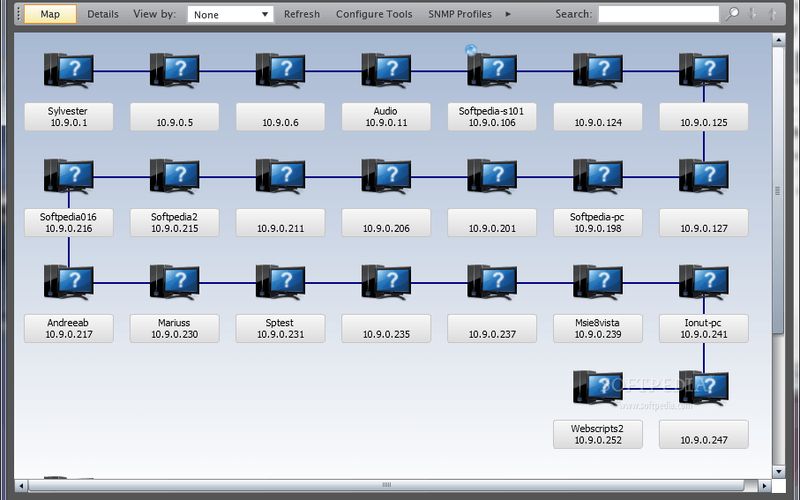
Task: Expand the toolbar overflow arrow after SNMP Profiles
Action: click(x=508, y=14)
